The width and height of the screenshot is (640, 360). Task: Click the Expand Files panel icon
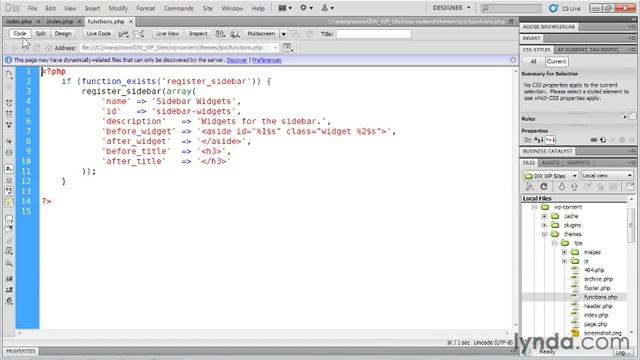(x=630, y=187)
